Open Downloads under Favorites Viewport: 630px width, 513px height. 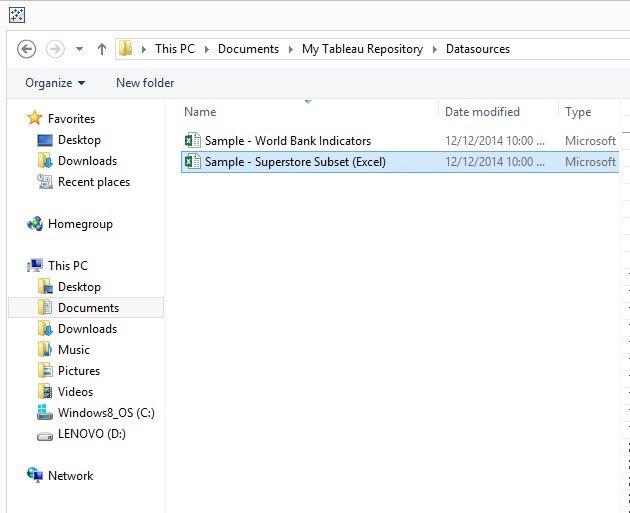coord(87,161)
